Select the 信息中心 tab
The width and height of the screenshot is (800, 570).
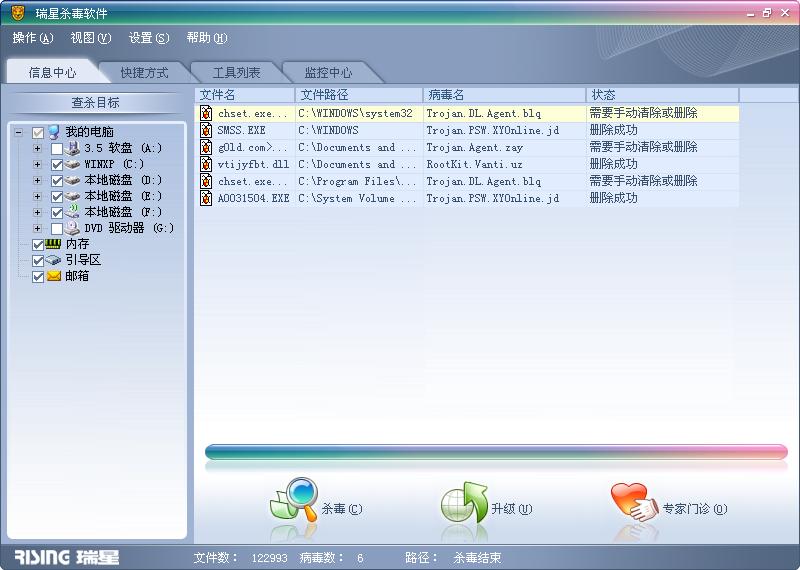pyautogui.click(x=53, y=72)
